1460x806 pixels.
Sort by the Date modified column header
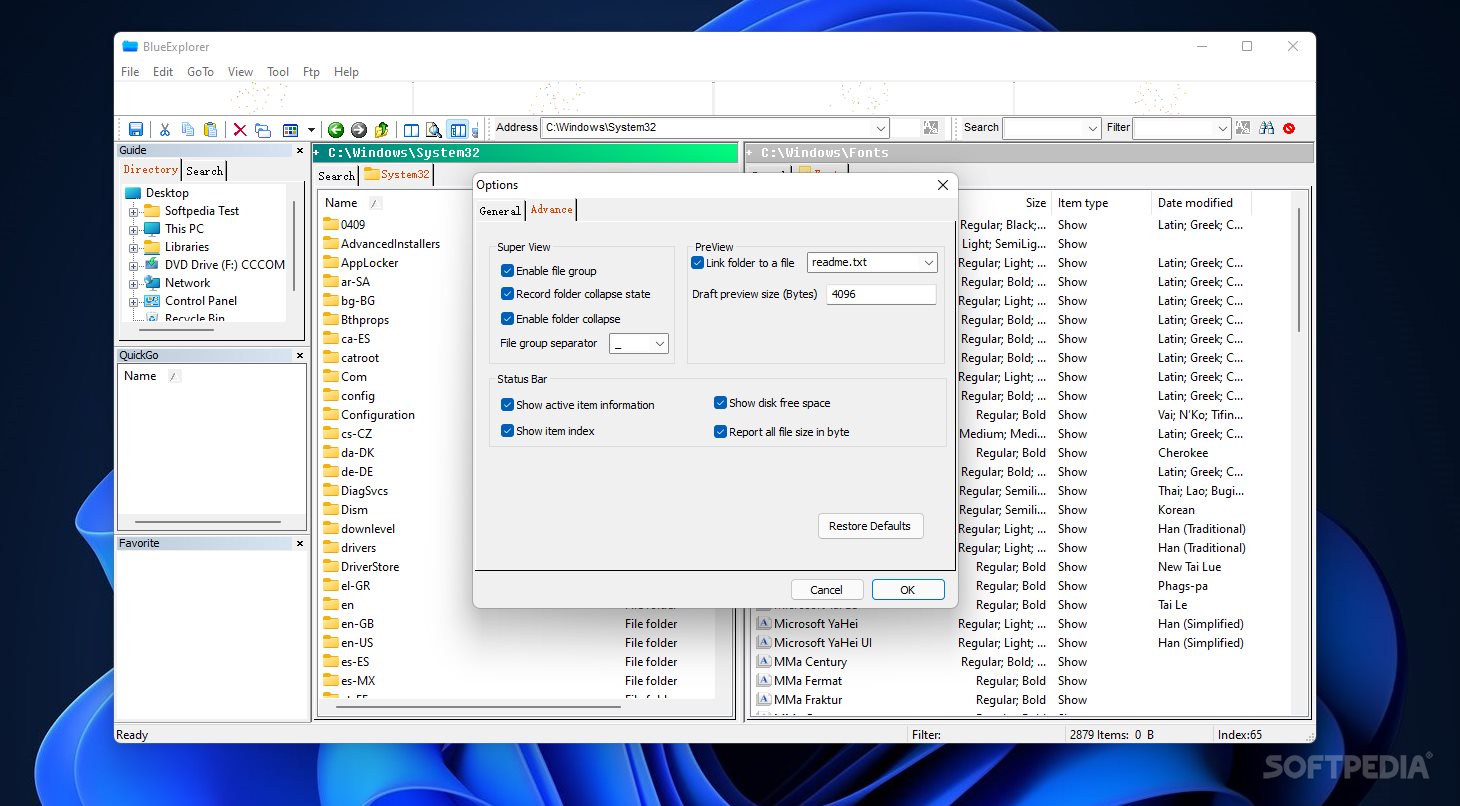pyautogui.click(x=1201, y=203)
